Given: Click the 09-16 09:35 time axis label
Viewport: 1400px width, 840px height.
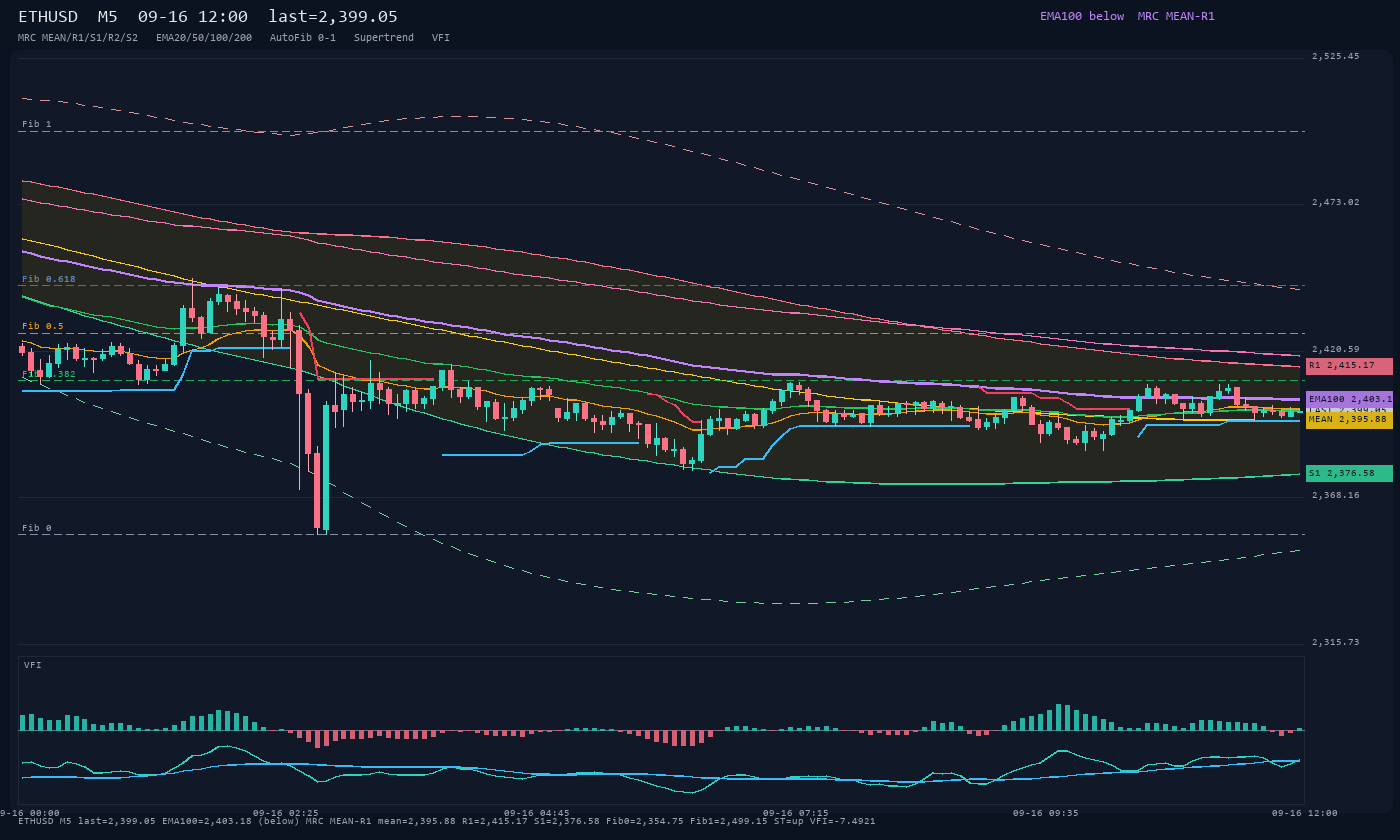Looking at the screenshot, I should point(1046,813).
